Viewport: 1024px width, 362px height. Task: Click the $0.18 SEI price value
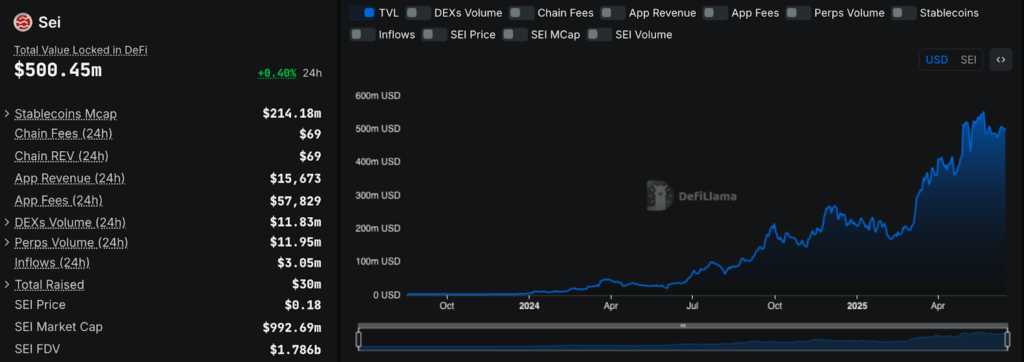click(x=303, y=305)
